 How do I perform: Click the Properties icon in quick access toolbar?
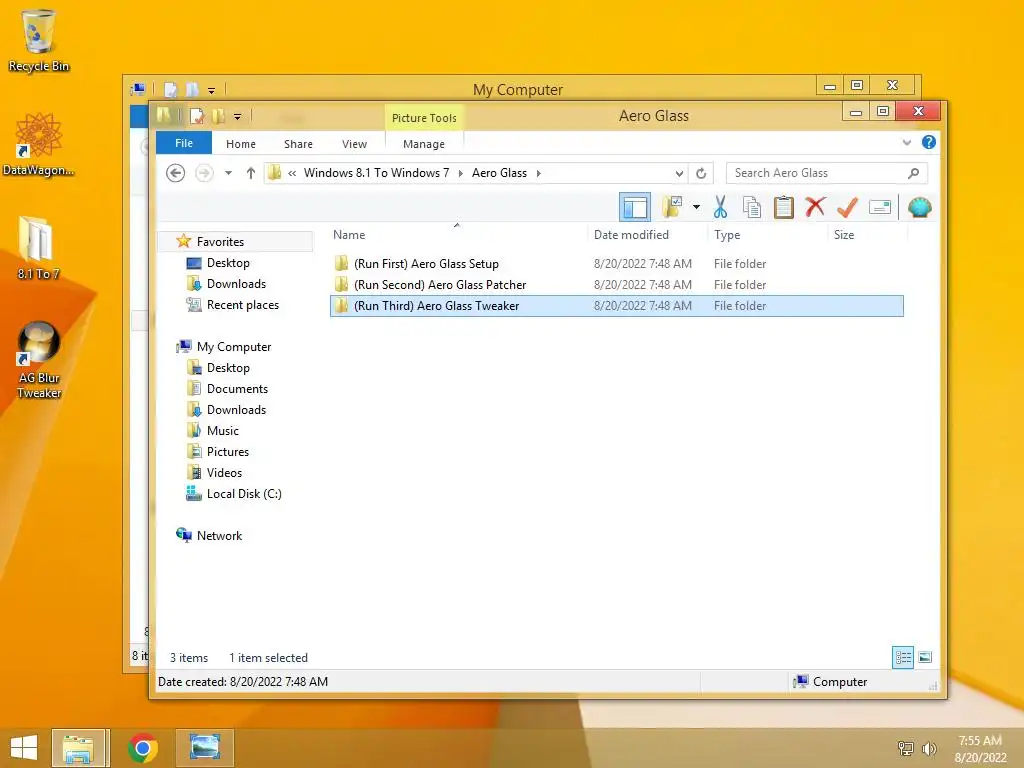(x=197, y=116)
